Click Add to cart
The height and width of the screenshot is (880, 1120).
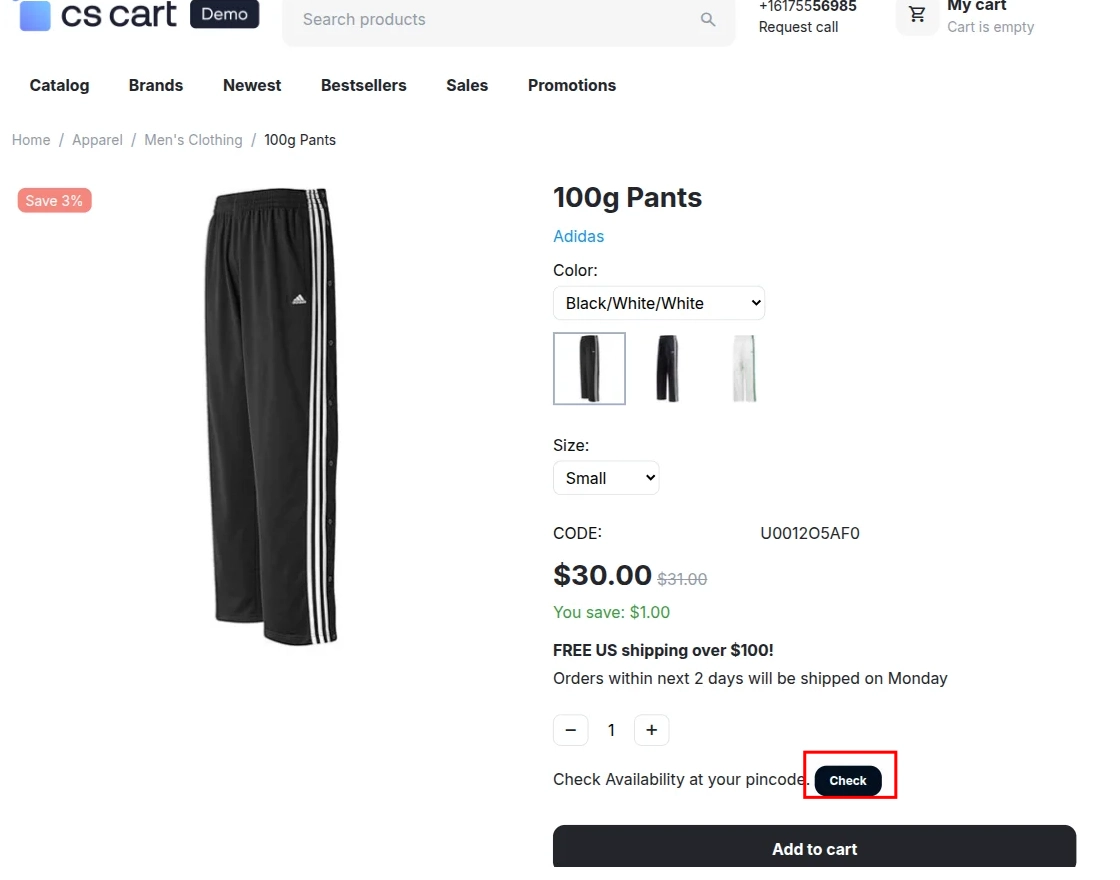pos(814,849)
